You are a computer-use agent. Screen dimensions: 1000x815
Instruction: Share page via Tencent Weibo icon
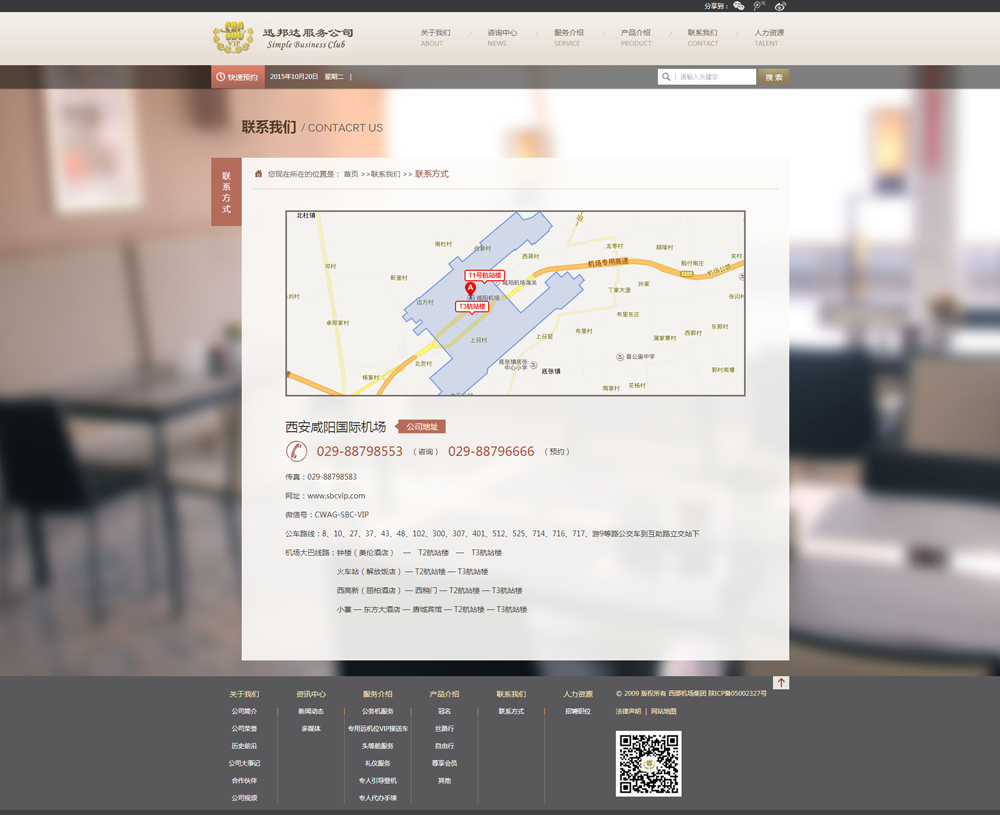(x=760, y=6)
